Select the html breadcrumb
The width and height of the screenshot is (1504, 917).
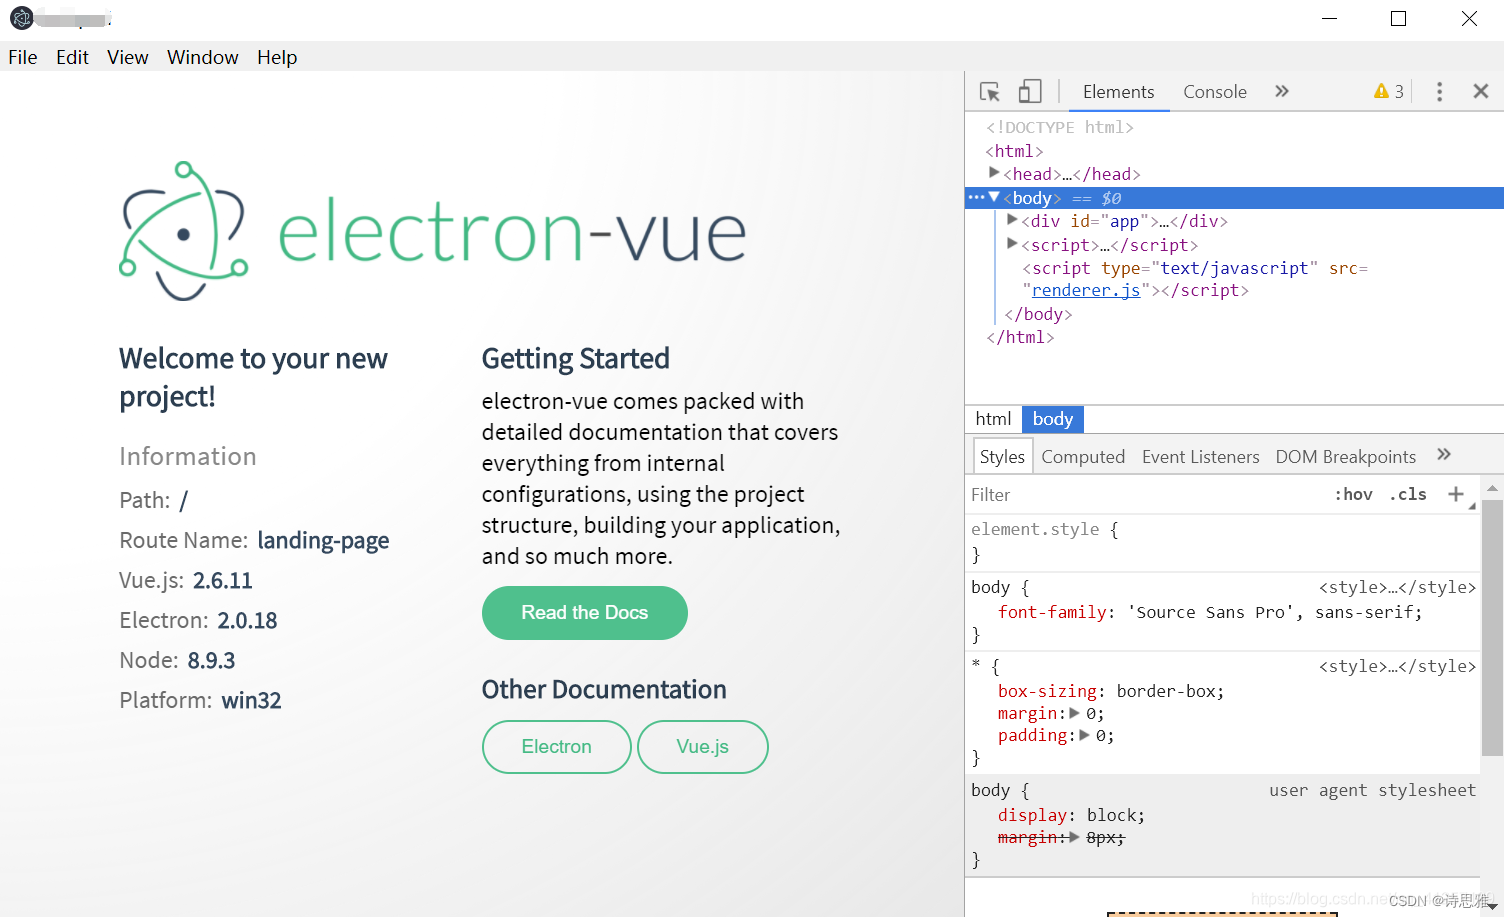(993, 419)
